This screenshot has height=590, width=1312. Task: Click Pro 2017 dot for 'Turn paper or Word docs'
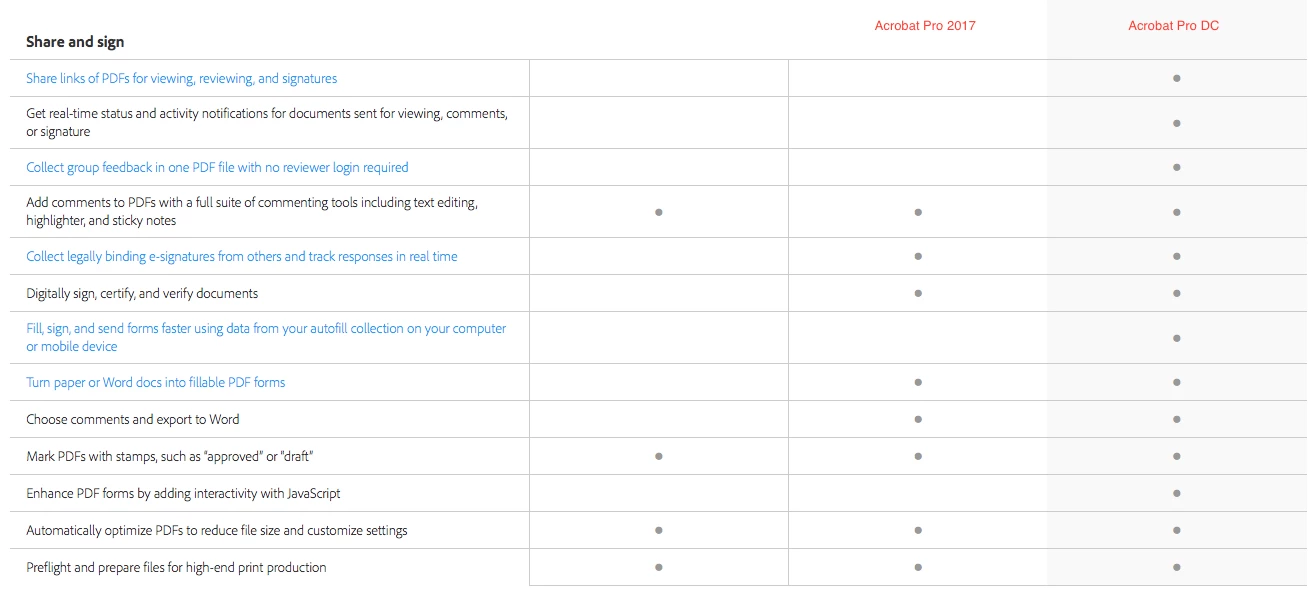[x=918, y=382]
